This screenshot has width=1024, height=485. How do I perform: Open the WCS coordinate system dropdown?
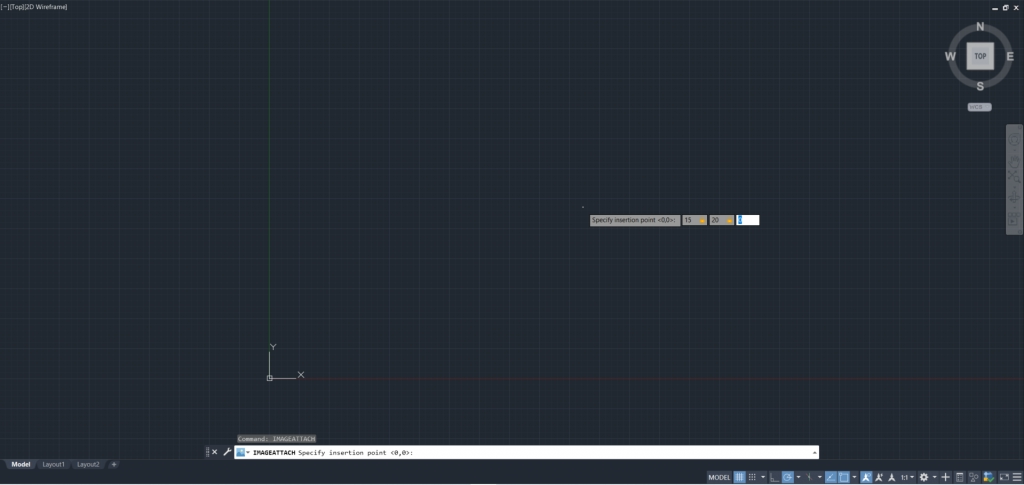tap(980, 107)
